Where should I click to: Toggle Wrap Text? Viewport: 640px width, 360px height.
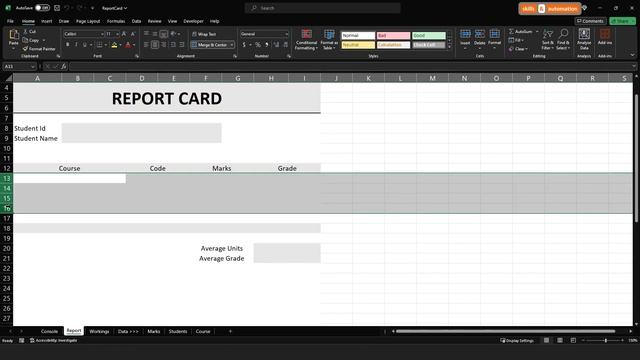pos(204,34)
